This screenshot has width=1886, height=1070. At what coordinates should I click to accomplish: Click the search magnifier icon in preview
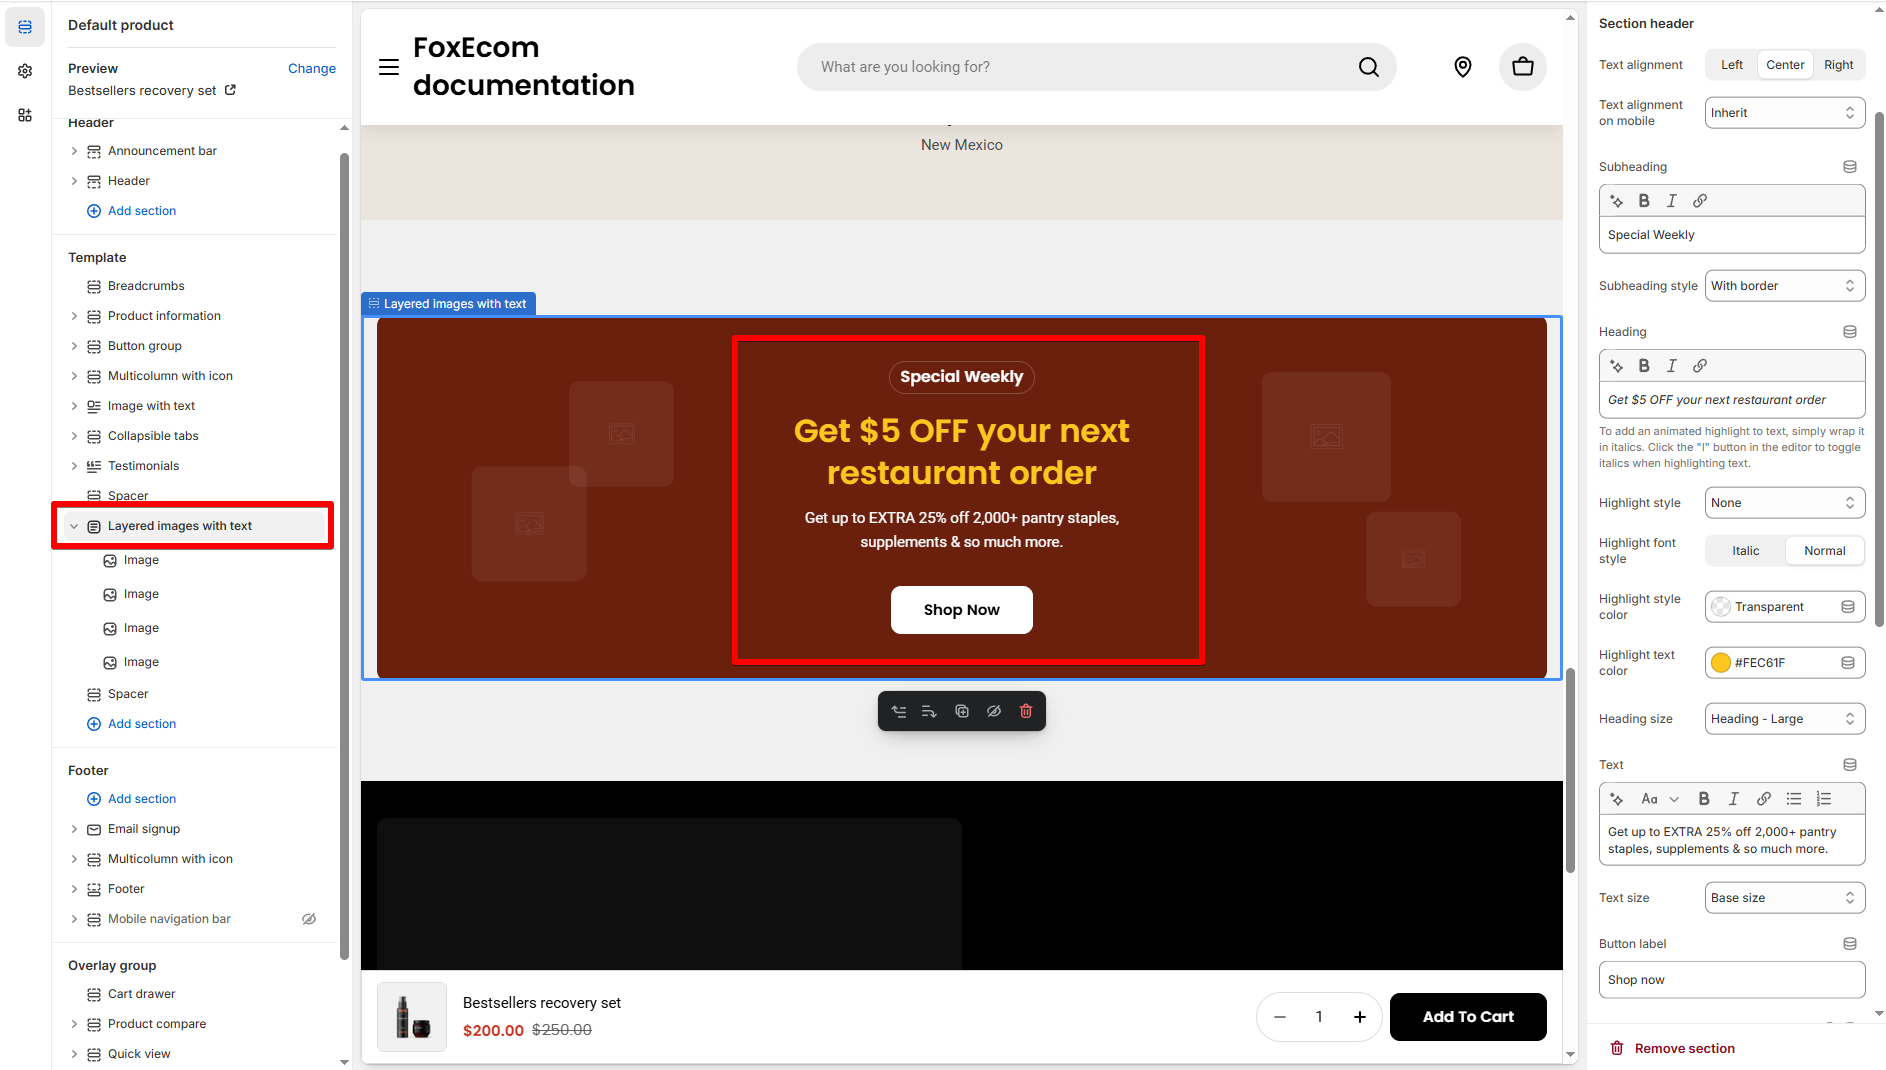tap(1369, 67)
